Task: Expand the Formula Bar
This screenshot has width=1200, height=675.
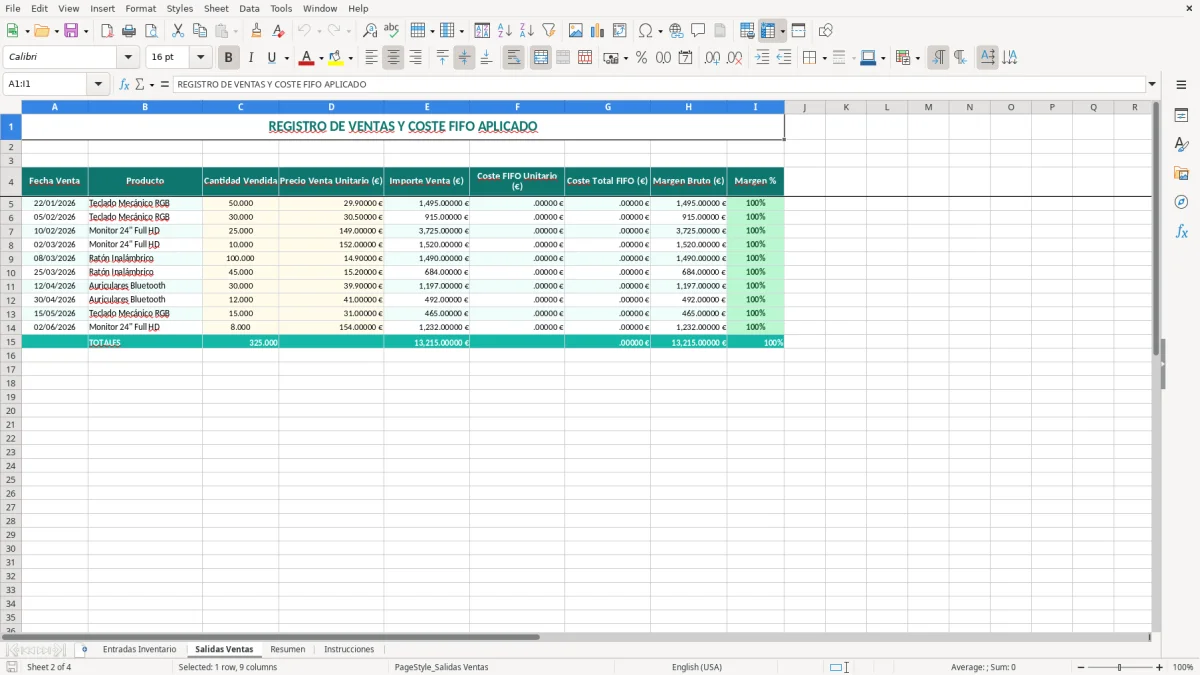Action: [x=1152, y=84]
